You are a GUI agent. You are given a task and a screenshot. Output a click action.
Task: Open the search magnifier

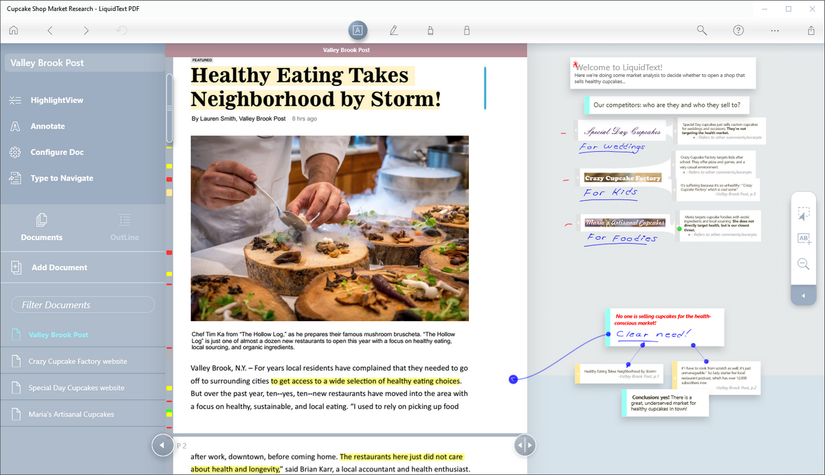702,31
